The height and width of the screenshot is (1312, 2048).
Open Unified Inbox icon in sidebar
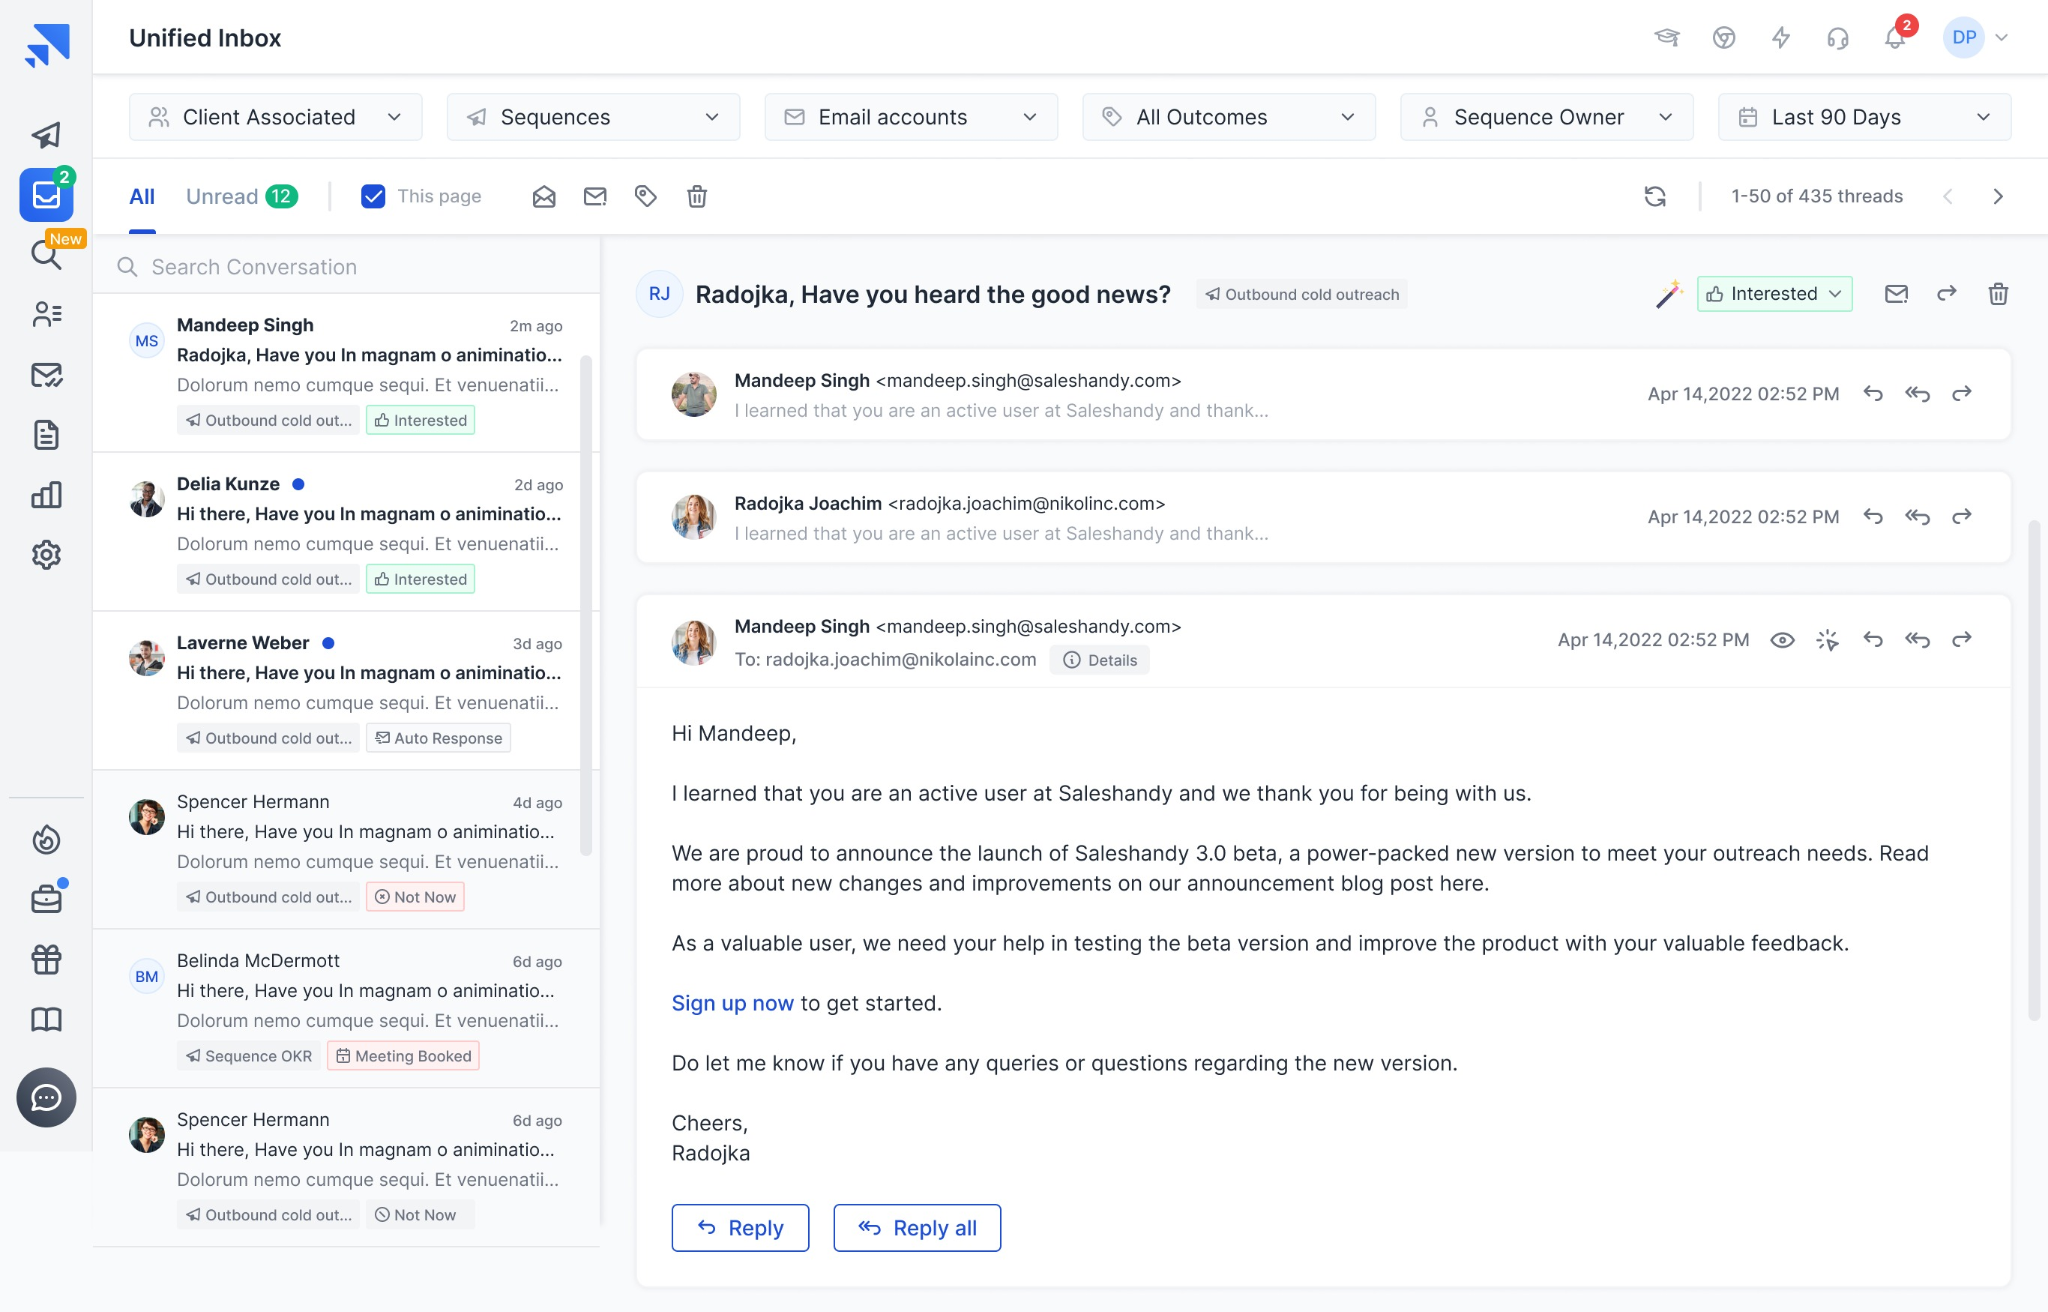tap(46, 194)
